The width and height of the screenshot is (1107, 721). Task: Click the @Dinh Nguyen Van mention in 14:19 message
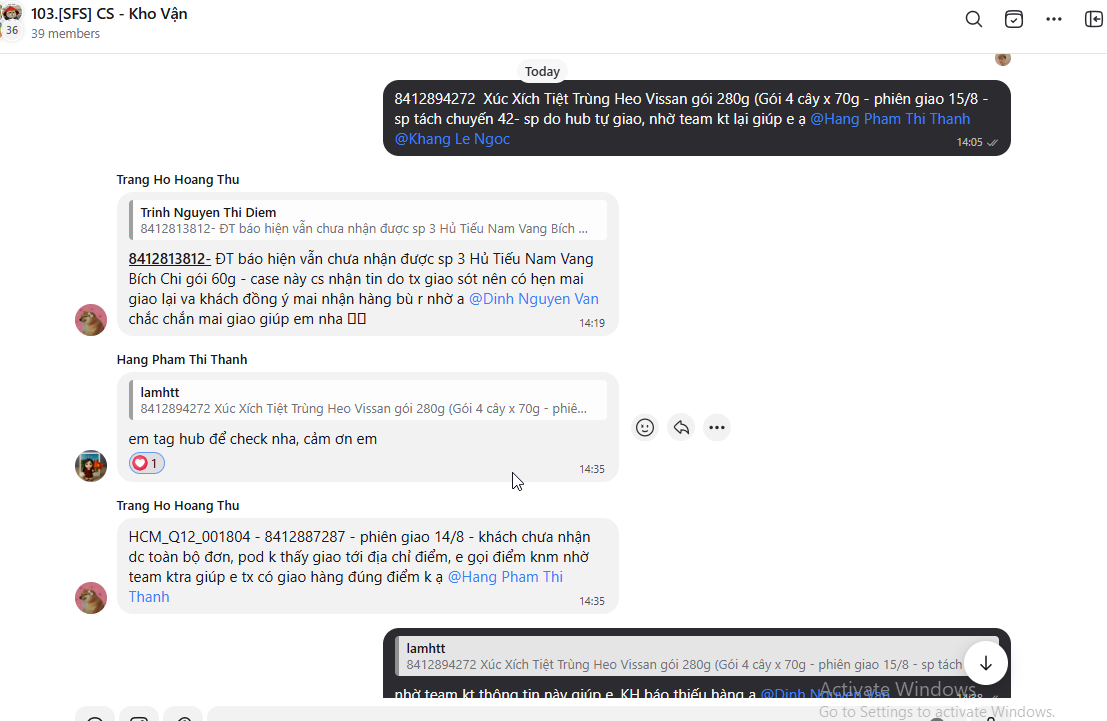(x=534, y=299)
